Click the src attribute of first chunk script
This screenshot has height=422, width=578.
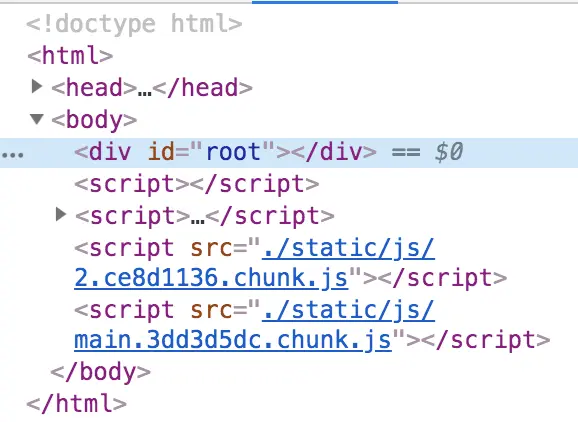tap(212, 248)
